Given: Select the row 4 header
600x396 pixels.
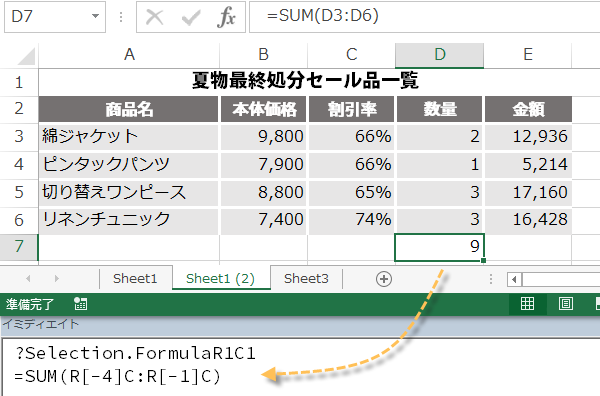Looking at the screenshot, I should 19,165.
